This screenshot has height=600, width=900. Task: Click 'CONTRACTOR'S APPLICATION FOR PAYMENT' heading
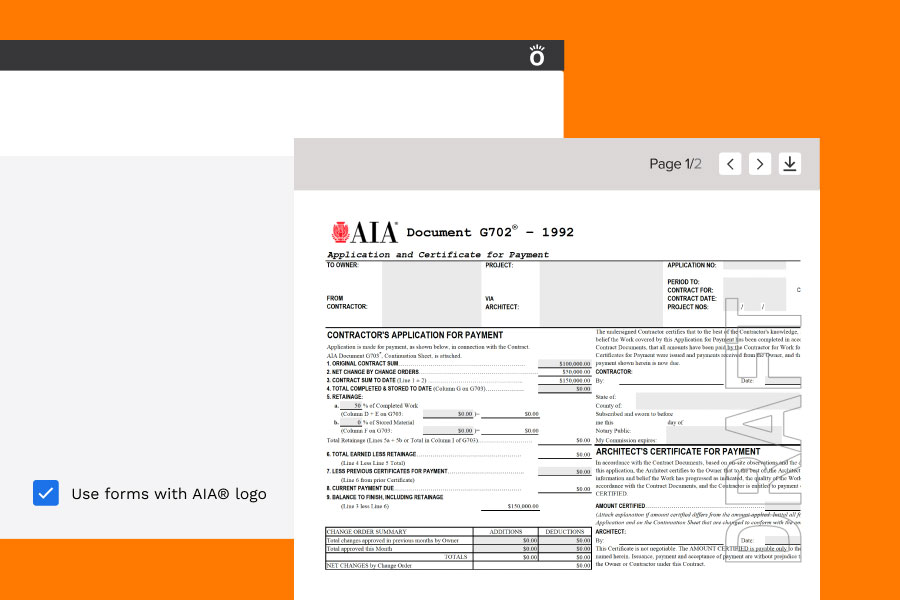click(x=415, y=335)
